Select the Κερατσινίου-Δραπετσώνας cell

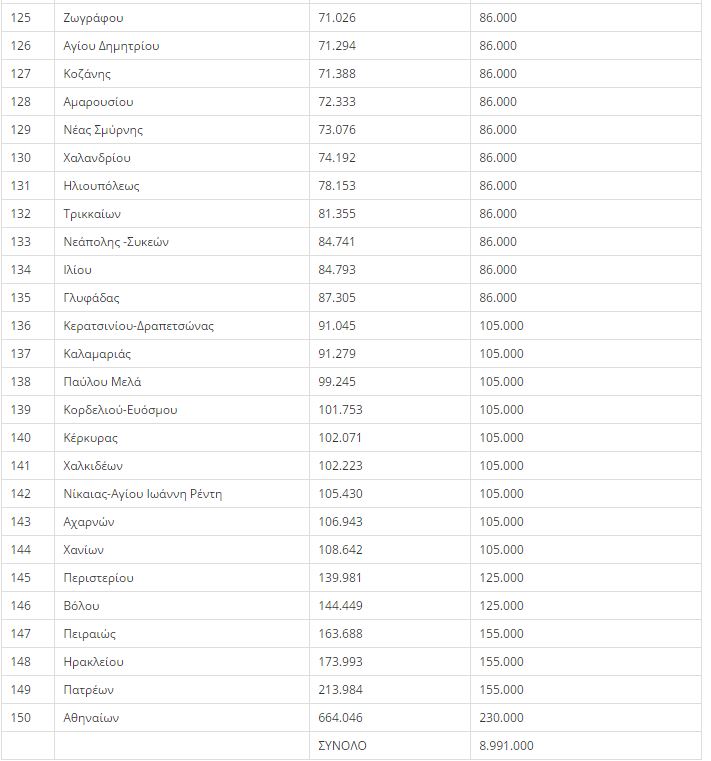click(x=182, y=326)
